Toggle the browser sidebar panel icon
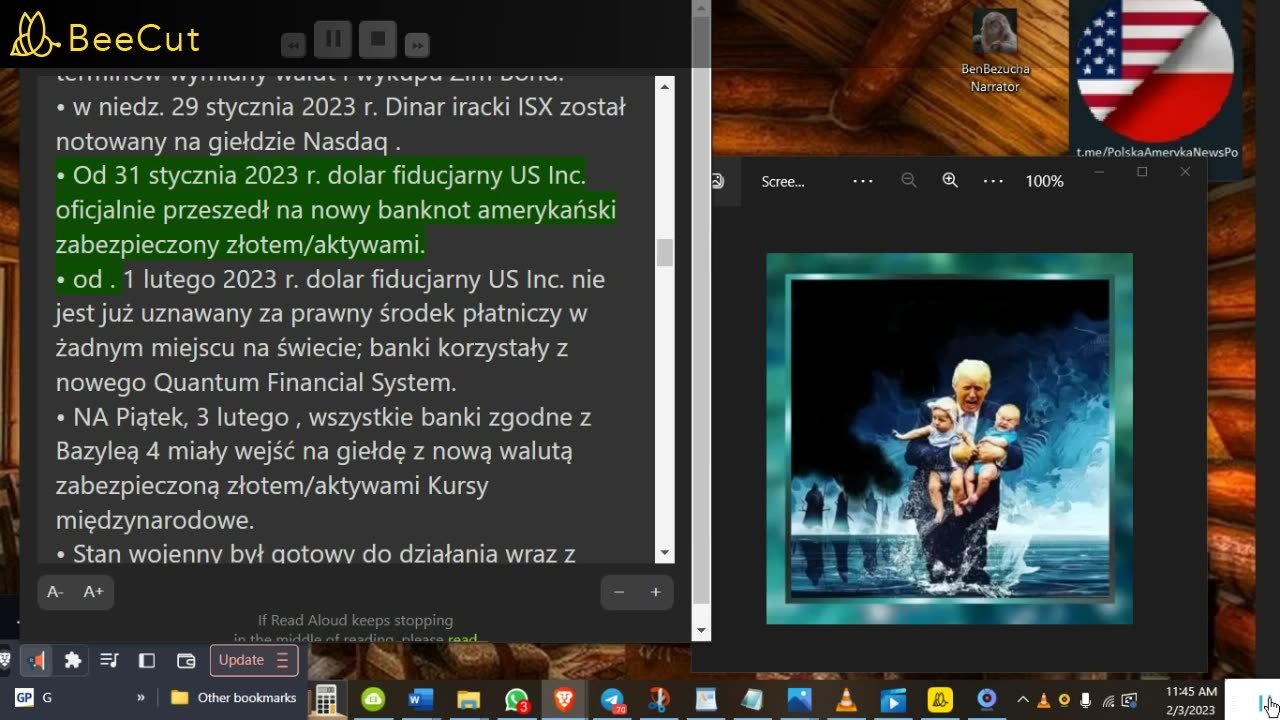Image resolution: width=1280 pixels, height=720 pixels. coord(147,660)
